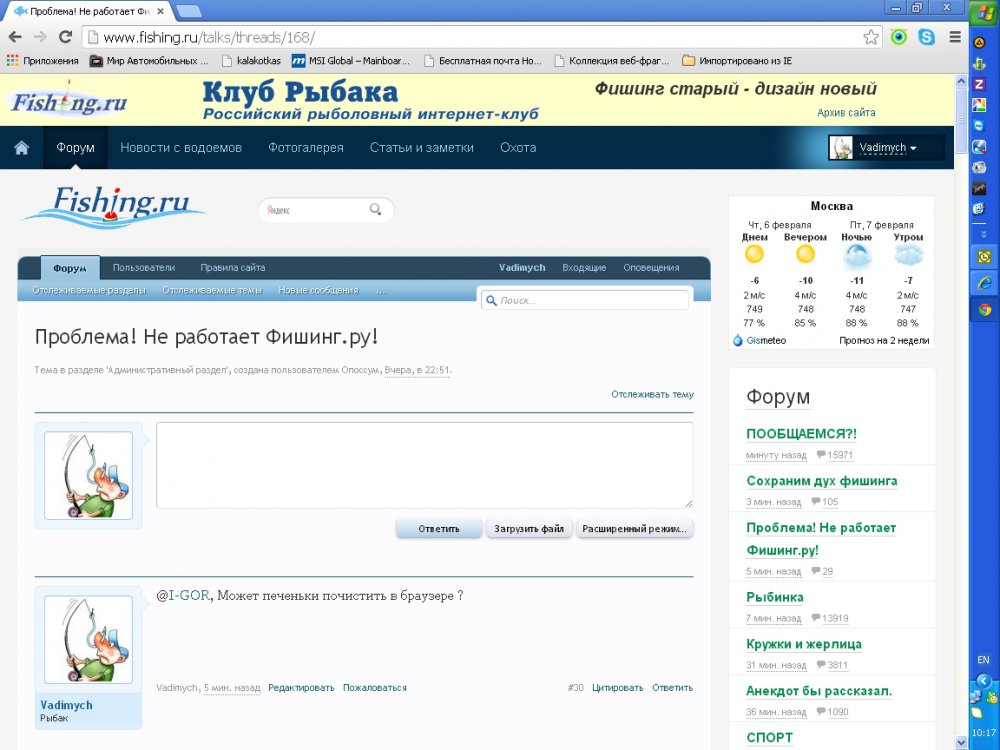
Task: Reload the page with the refresh icon
Action: (65, 37)
